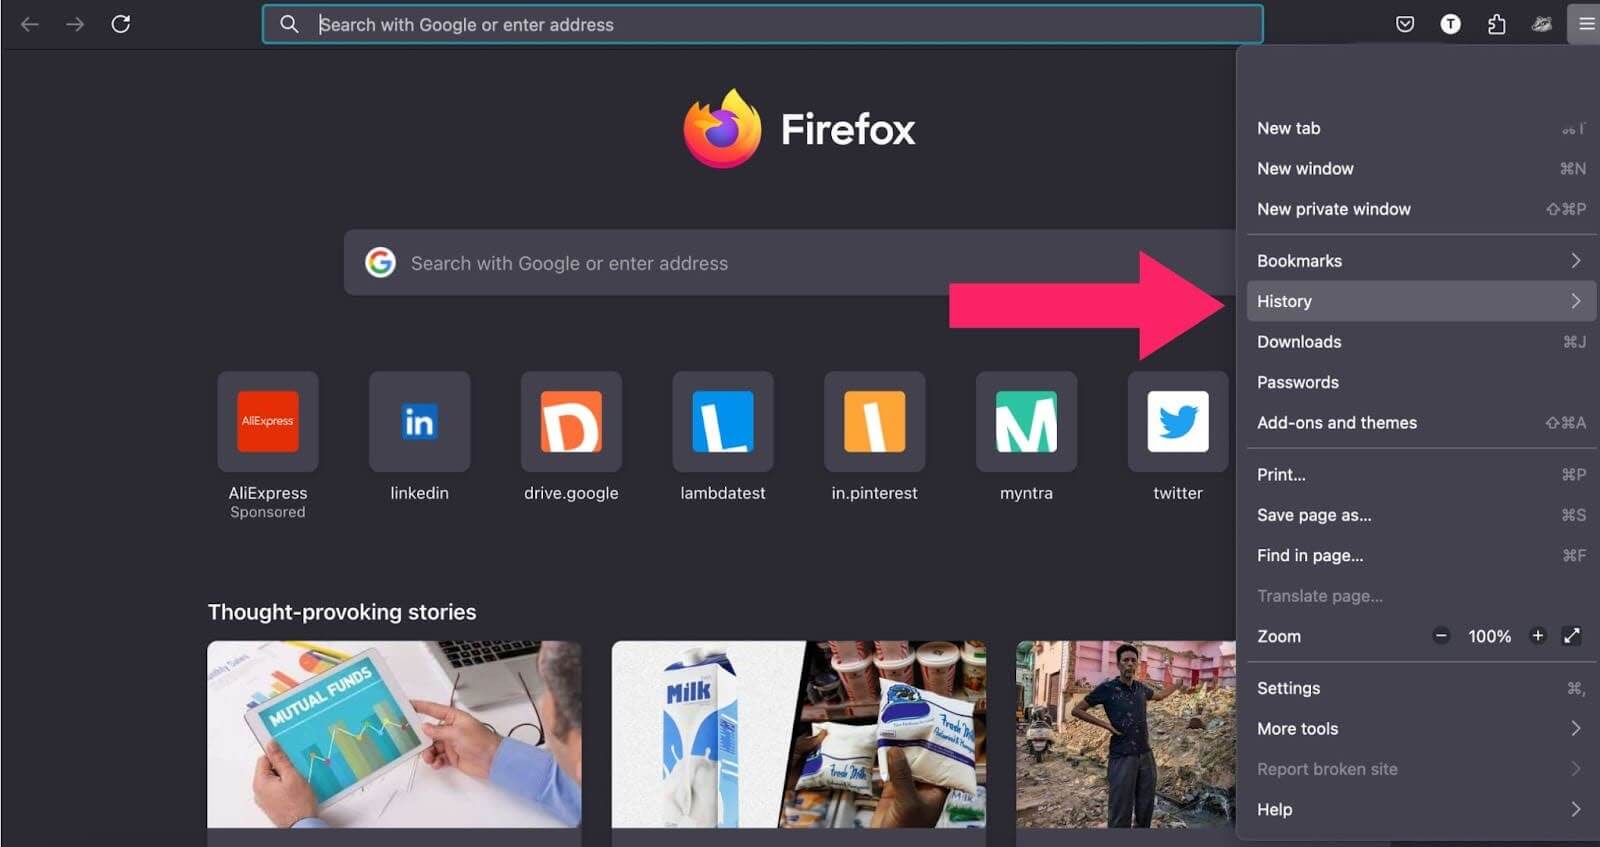Image resolution: width=1600 pixels, height=847 pixels.
Task: Open Add-ons and themes
Action: [x=1421, y=423]
